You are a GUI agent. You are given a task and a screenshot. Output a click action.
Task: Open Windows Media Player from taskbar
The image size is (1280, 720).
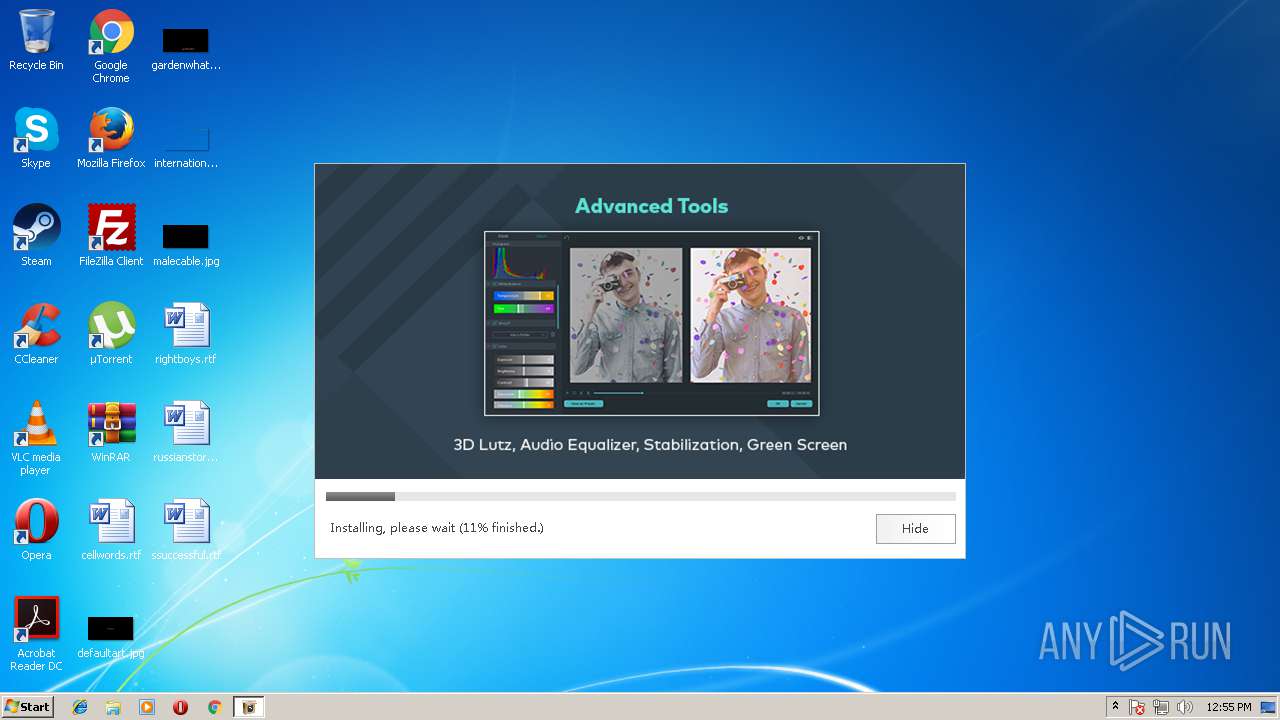[x=147, y=707]
